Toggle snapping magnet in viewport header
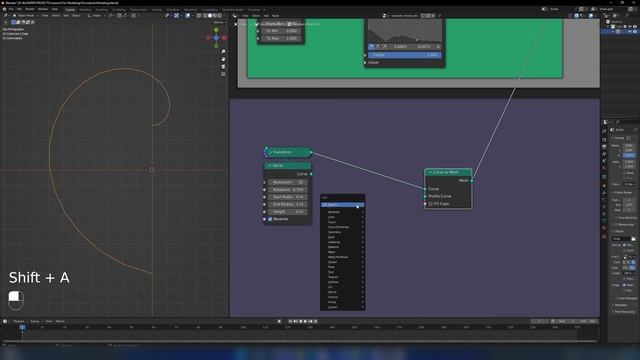This screenshot has width=640, height=360. click(x=120, y=16)
